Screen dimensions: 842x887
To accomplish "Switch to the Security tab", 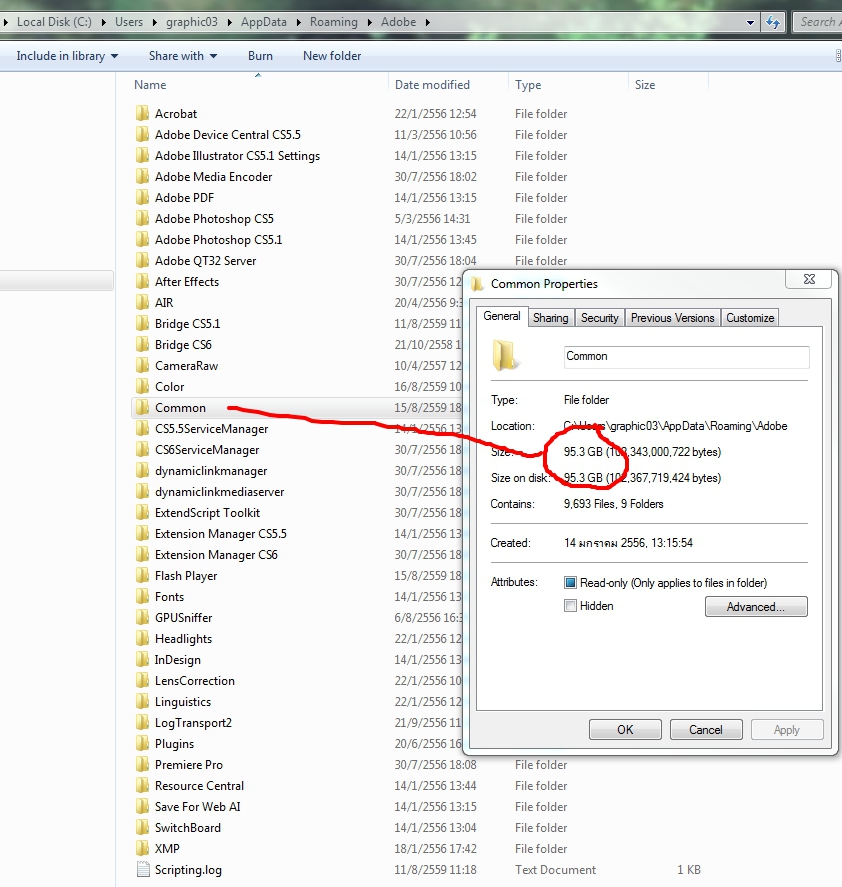I will point(600,318).
